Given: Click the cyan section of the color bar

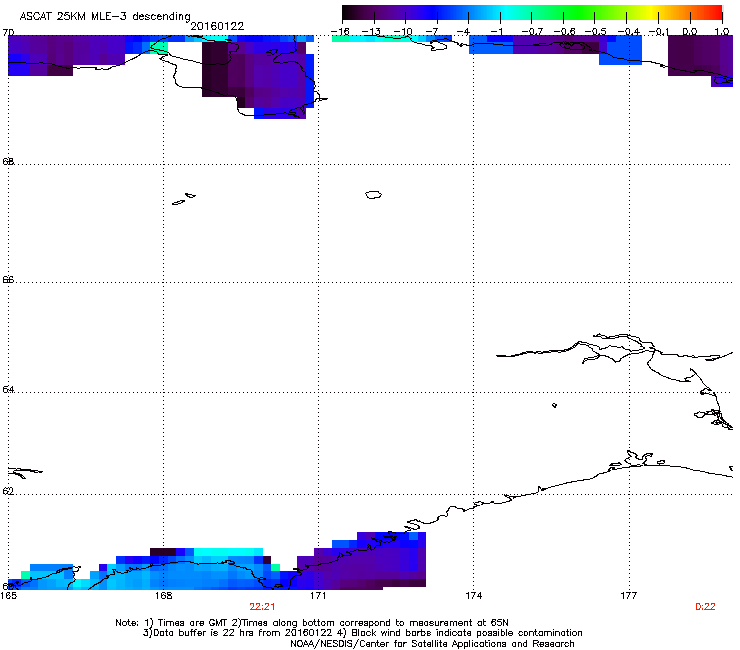Looking at the screenshot, I should pos(505,13).
